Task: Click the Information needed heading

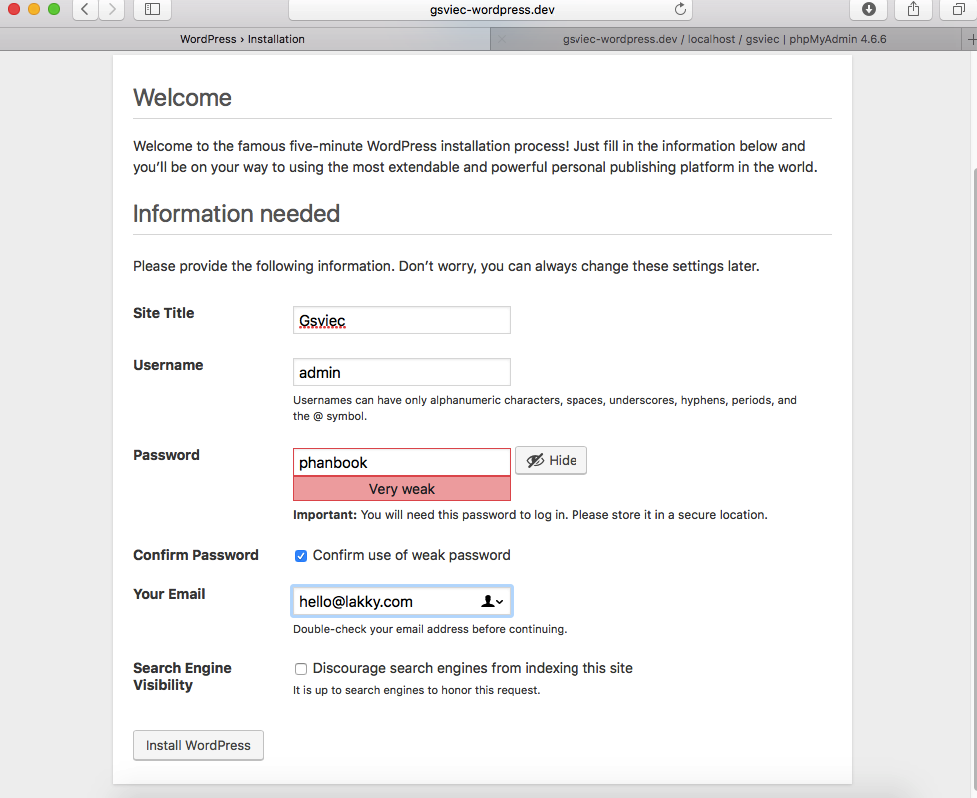Action: 236,214
